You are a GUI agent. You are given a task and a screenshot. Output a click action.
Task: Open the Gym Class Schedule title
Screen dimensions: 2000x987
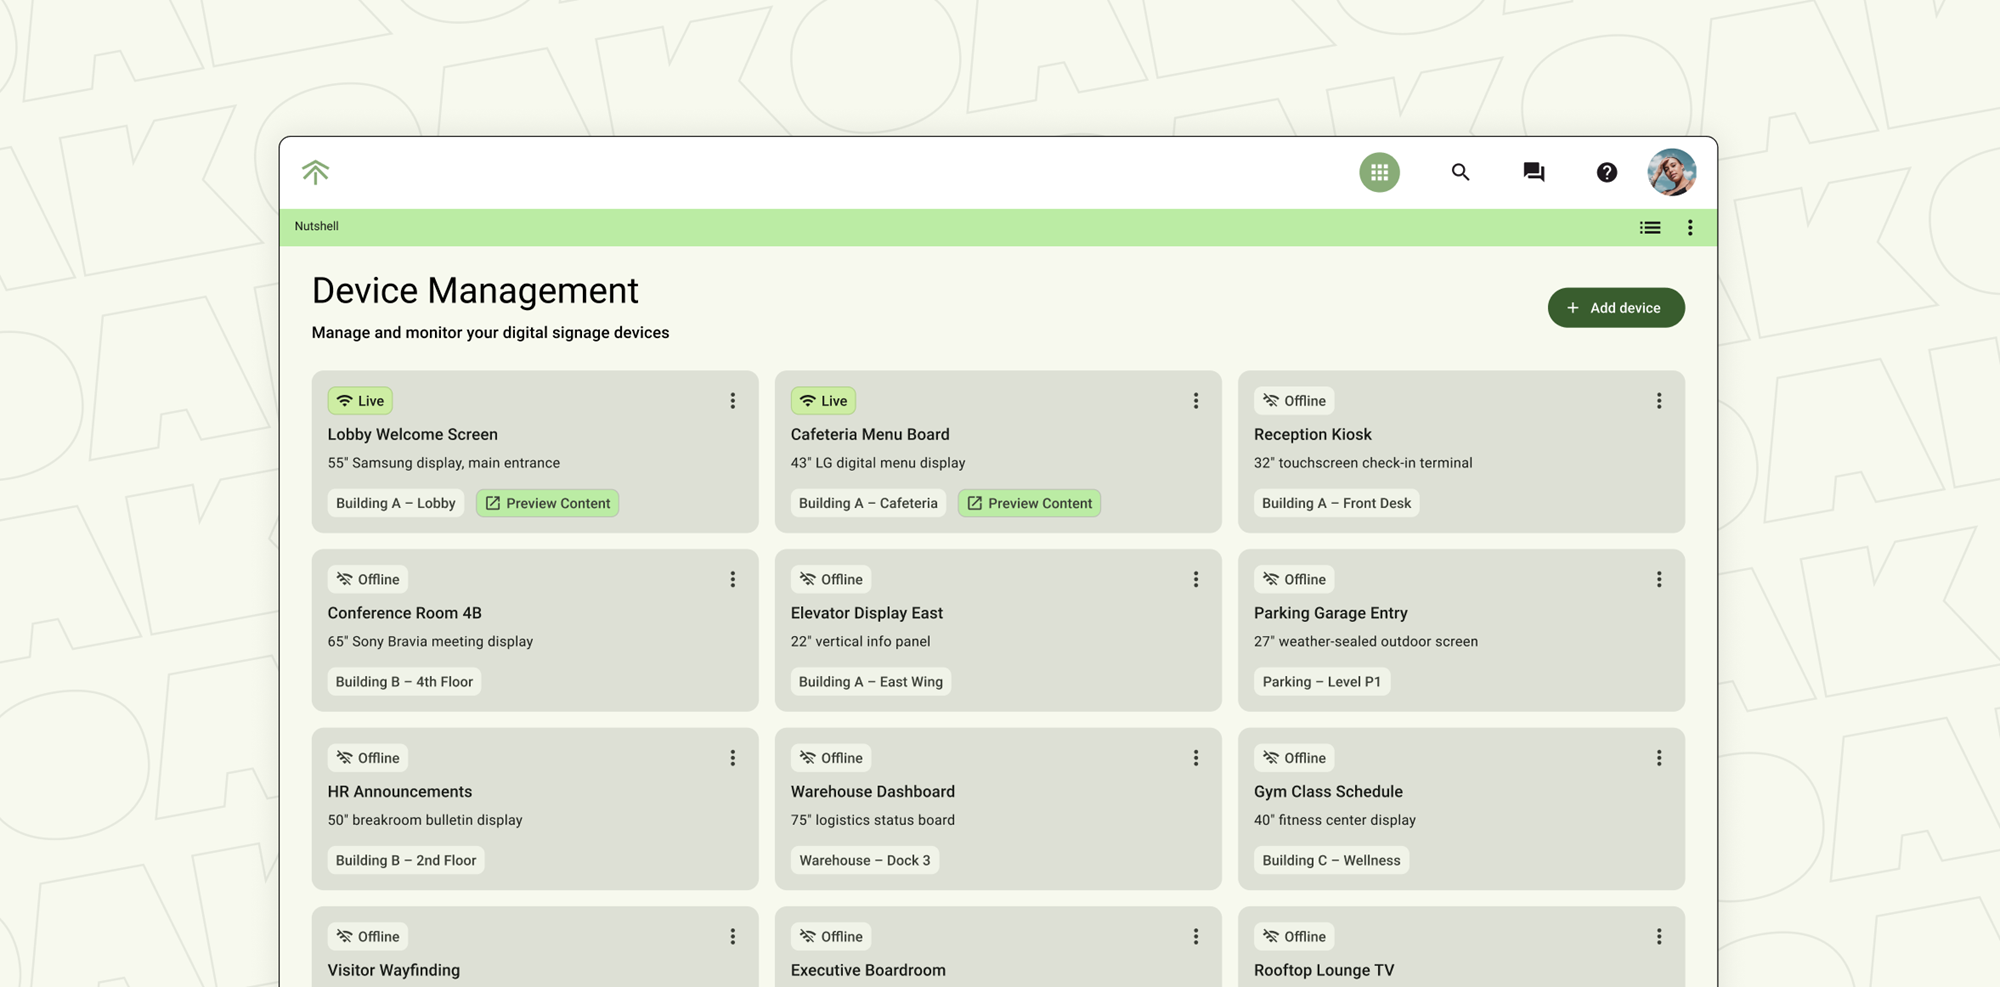(1329, 792)
